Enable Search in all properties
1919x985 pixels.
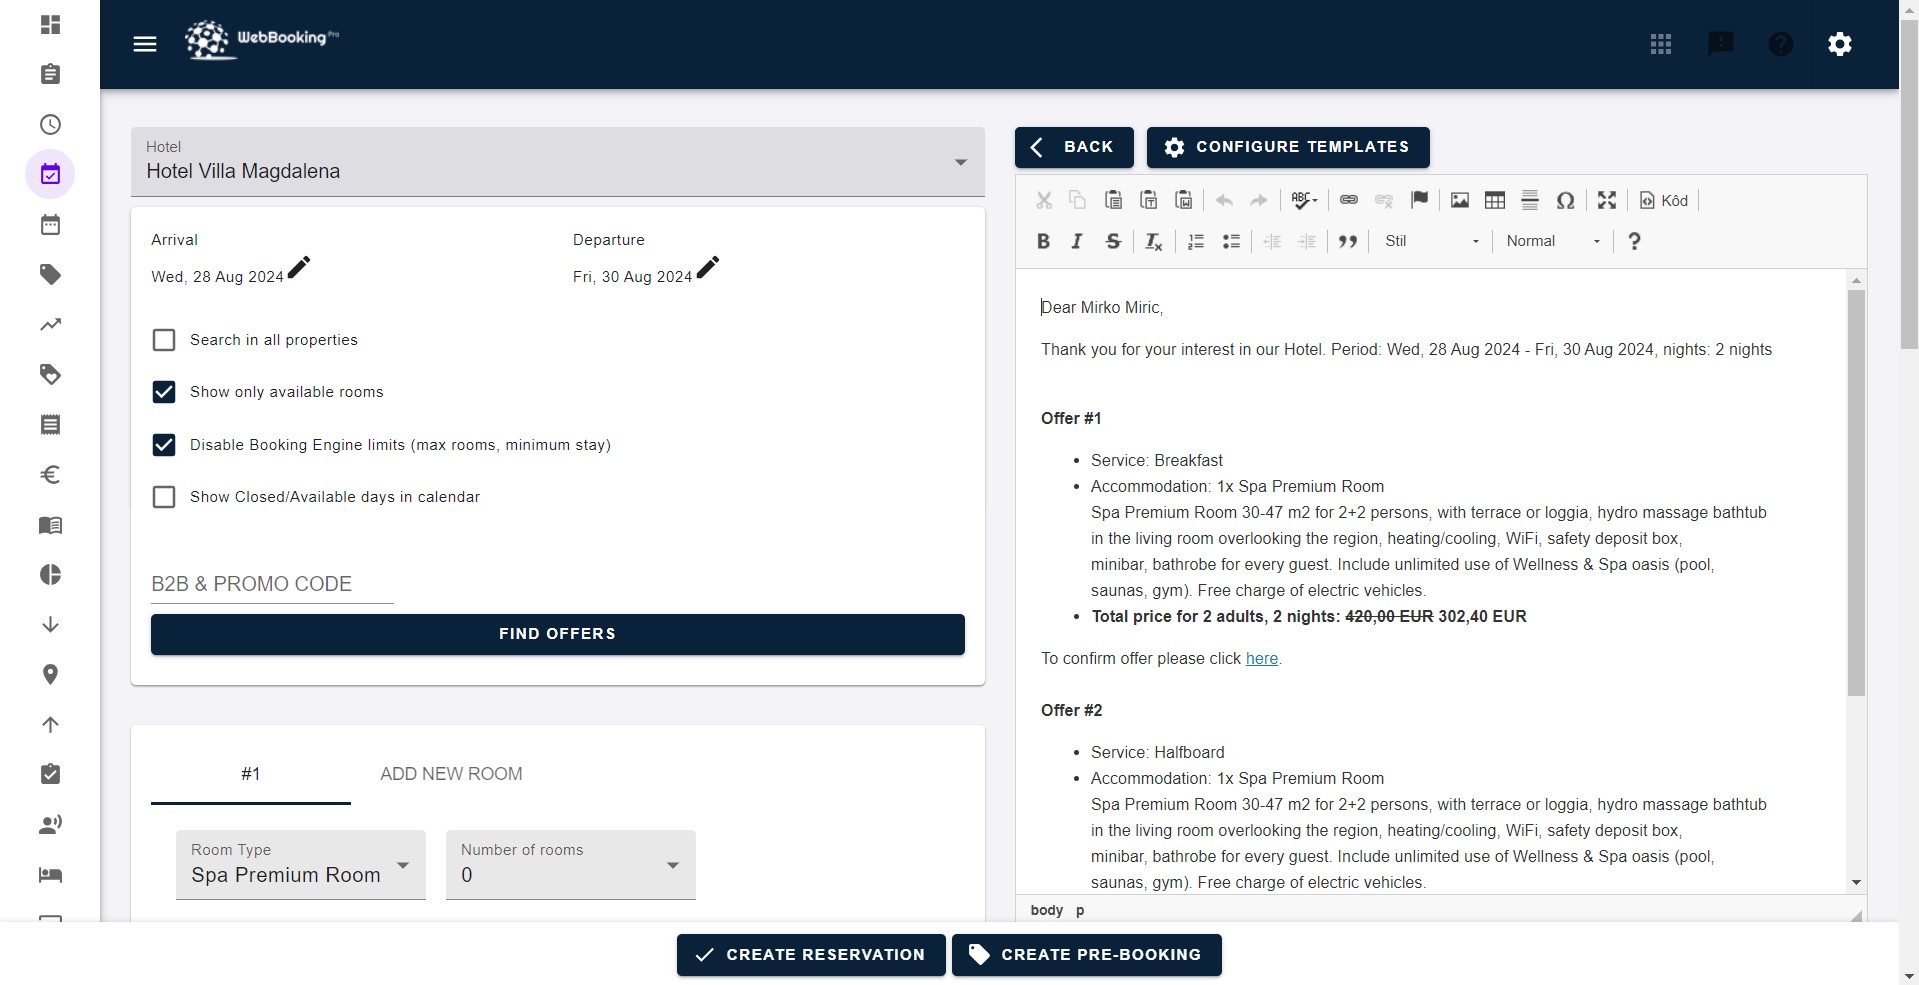164,340
